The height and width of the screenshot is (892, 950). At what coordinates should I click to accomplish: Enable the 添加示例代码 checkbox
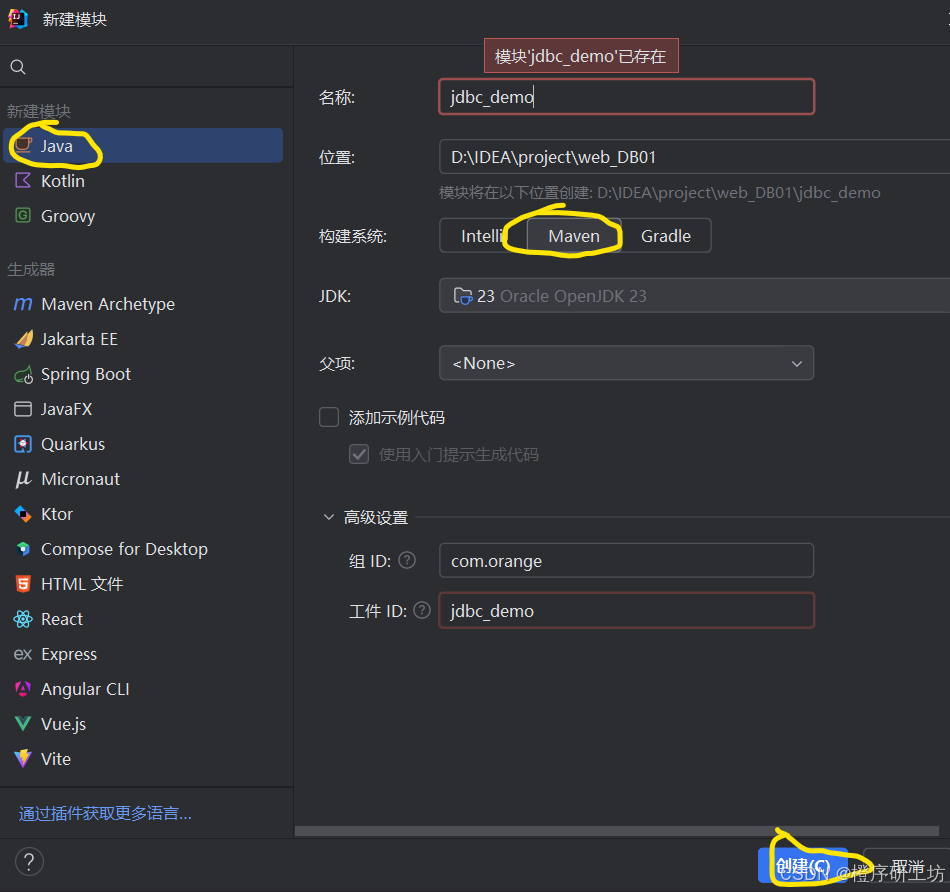[x=329, y=417]
